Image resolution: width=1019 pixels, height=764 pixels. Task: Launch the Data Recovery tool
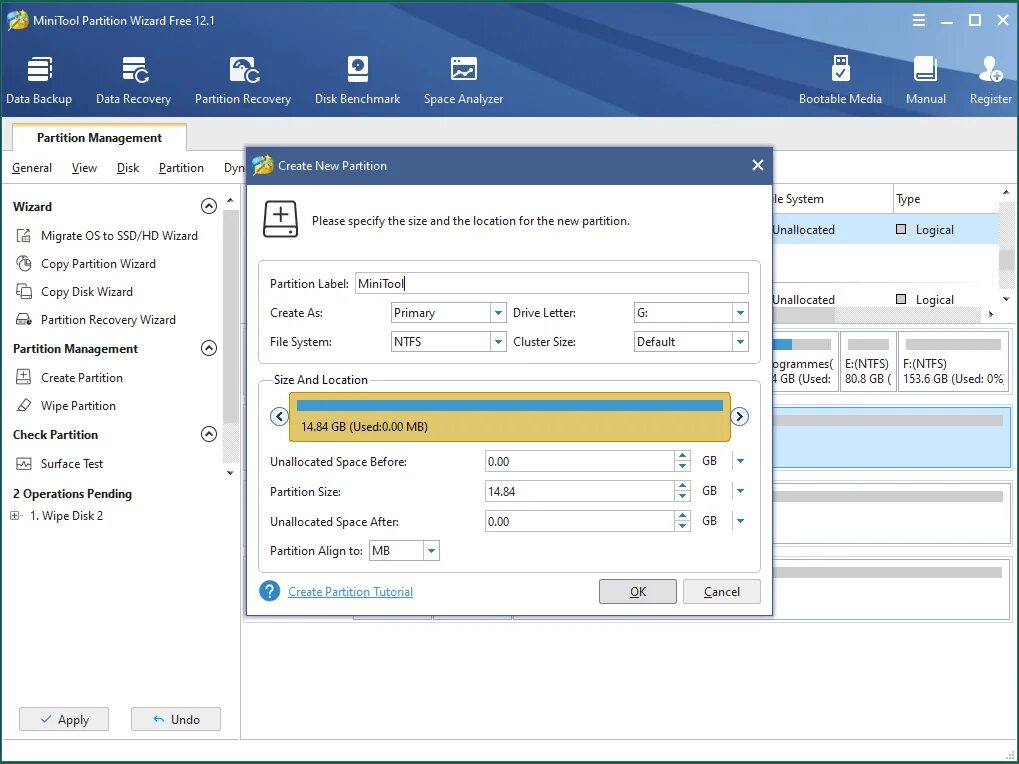tap(133, 79)
